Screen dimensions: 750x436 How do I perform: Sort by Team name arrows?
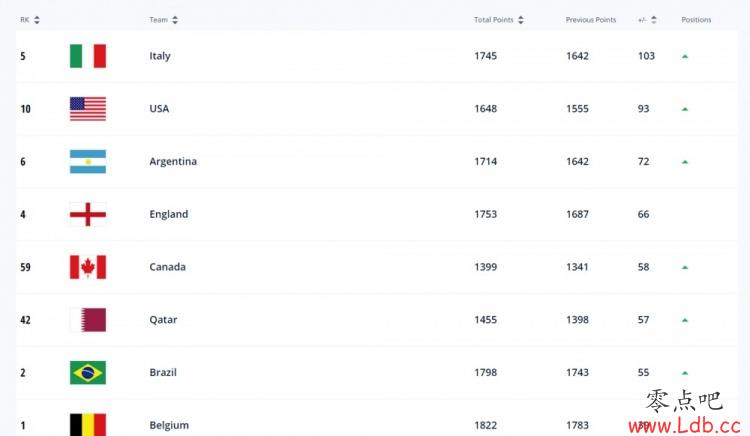175,20
